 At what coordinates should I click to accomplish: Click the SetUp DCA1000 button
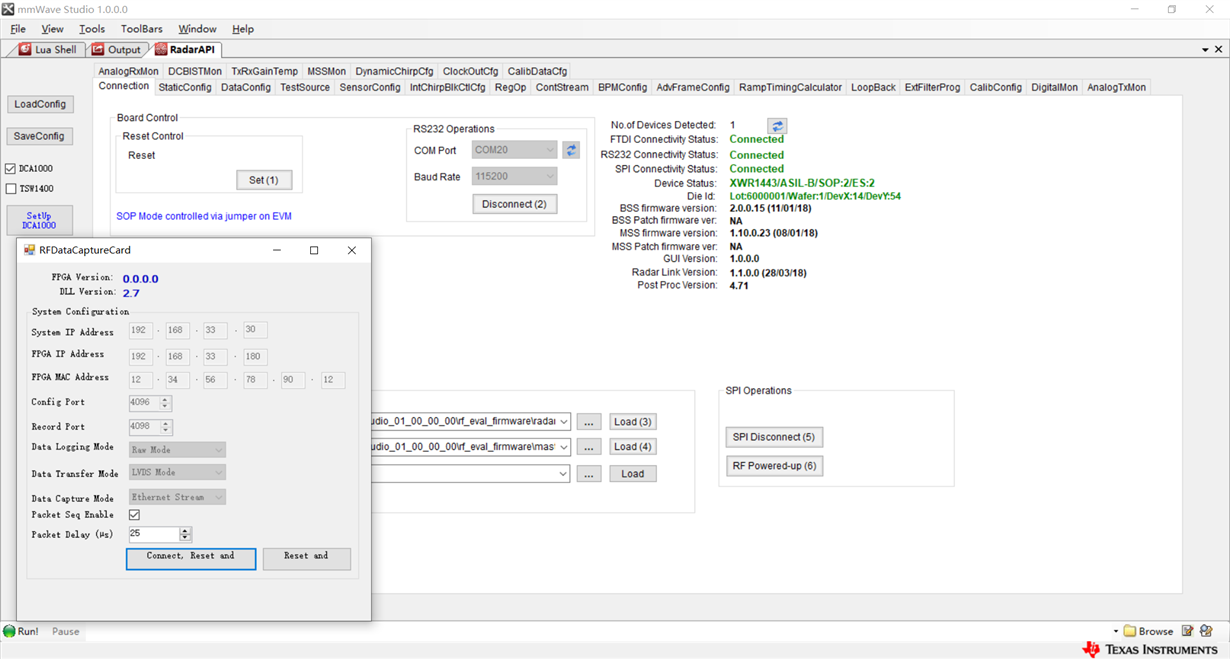coord(40,220)
